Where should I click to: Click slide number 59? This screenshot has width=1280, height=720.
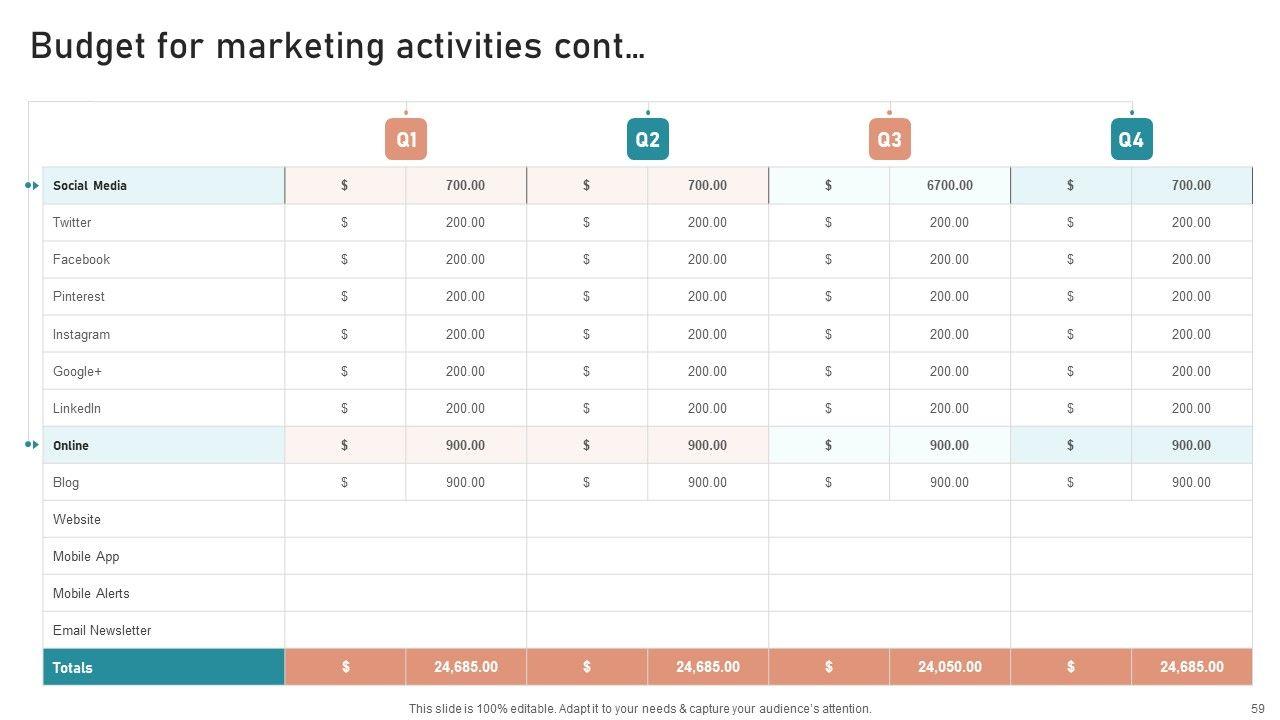(1257, 709)
